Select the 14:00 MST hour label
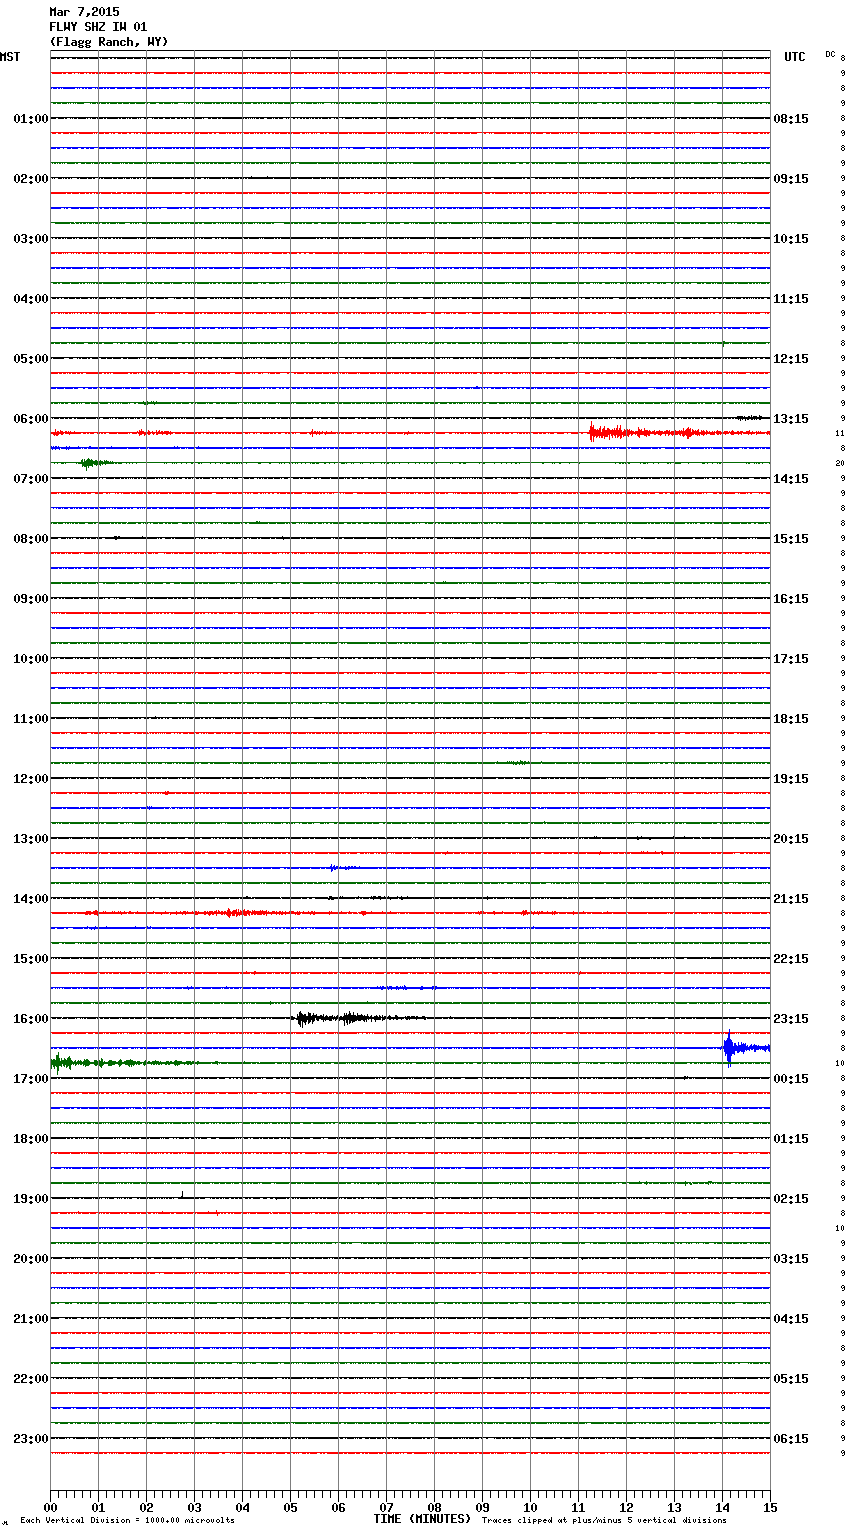The image size is (850, 1534). click(x=31, y=899)
